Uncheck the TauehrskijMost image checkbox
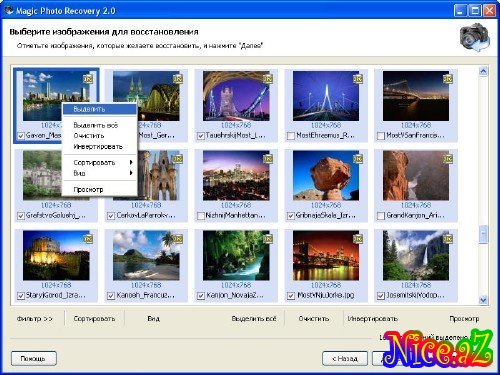The height and width of the screenshot is (375, 500). pyautogui.click(x=201, y=136)
